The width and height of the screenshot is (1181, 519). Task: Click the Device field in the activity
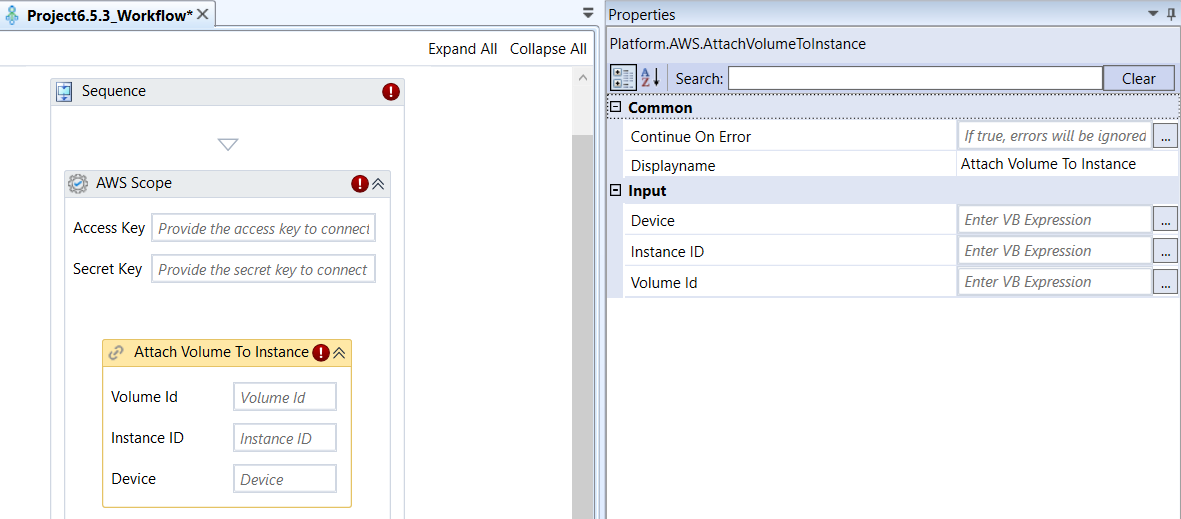[x=285, y=479]
